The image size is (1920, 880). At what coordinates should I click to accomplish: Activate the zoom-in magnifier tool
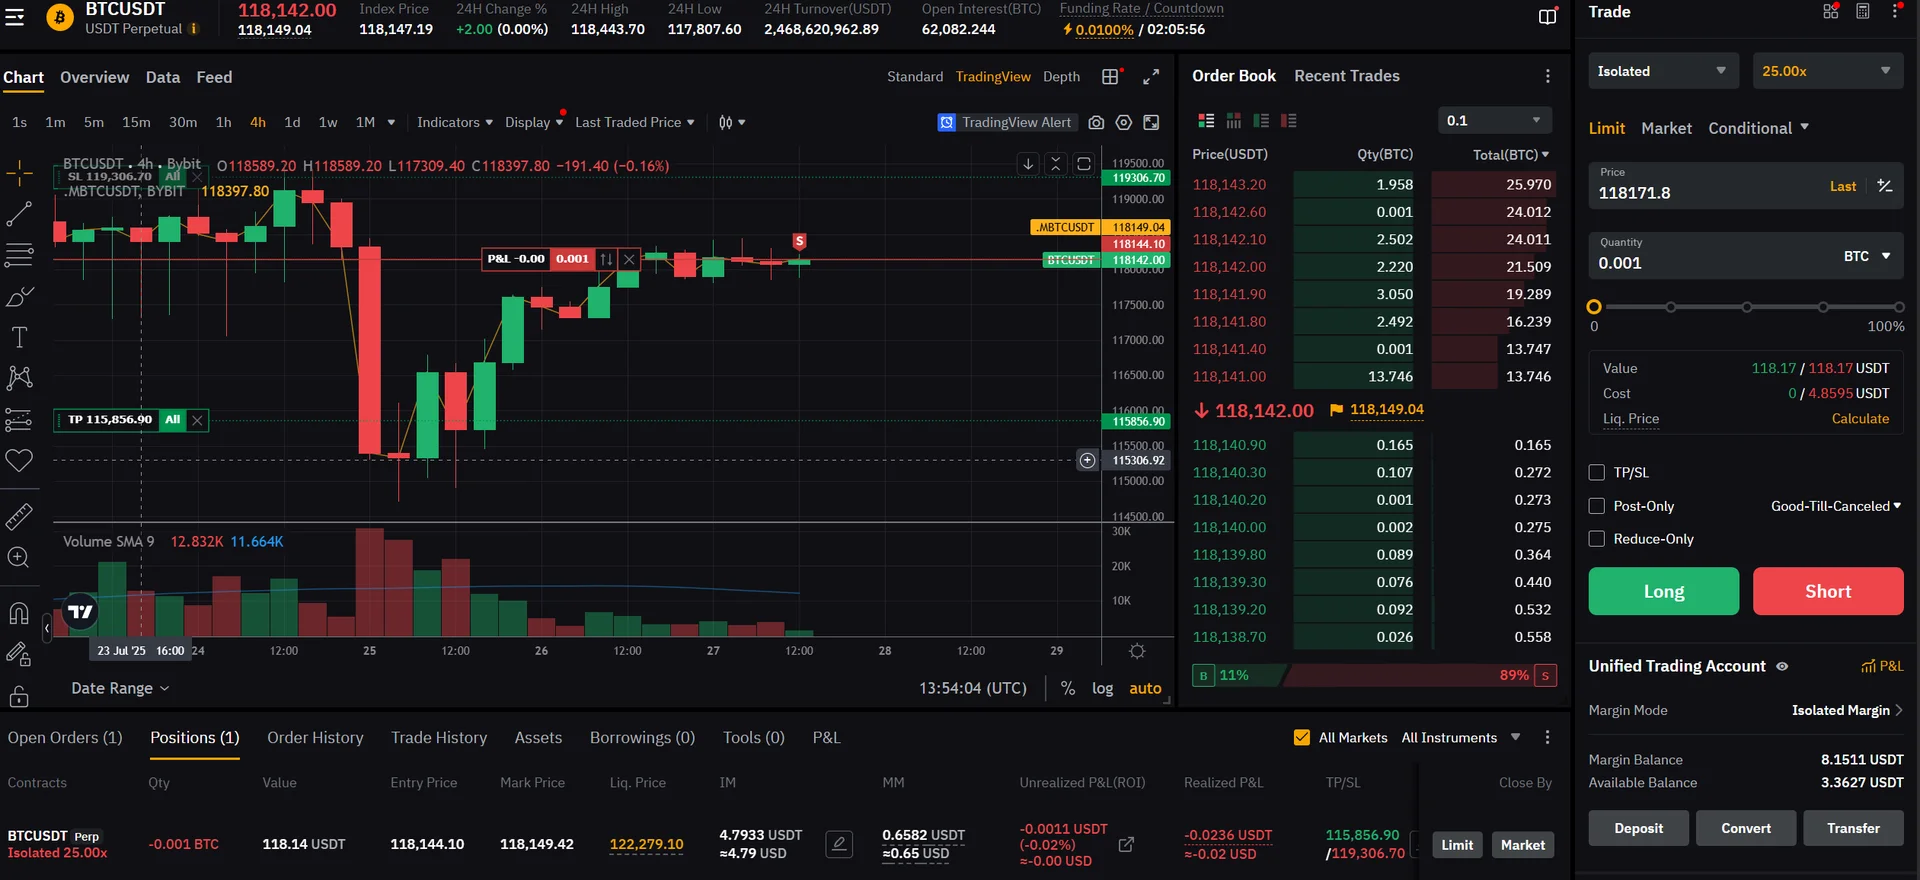(x=19, y=558)
